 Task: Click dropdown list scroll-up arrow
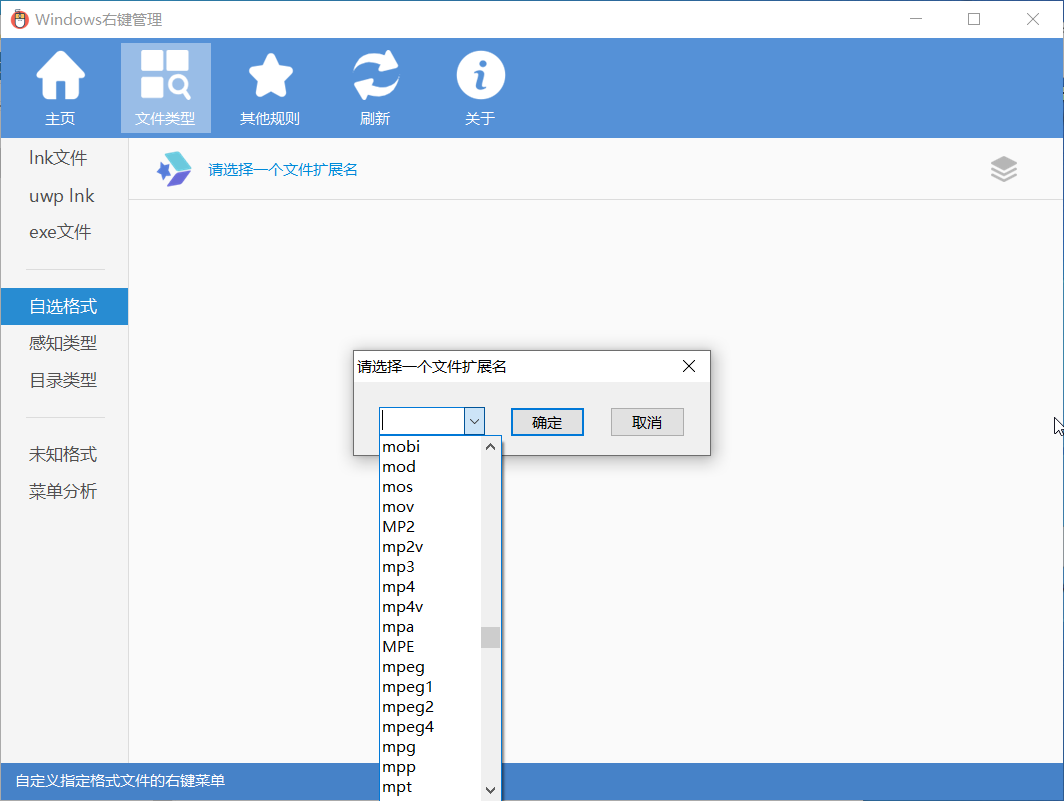pos(491,447)
